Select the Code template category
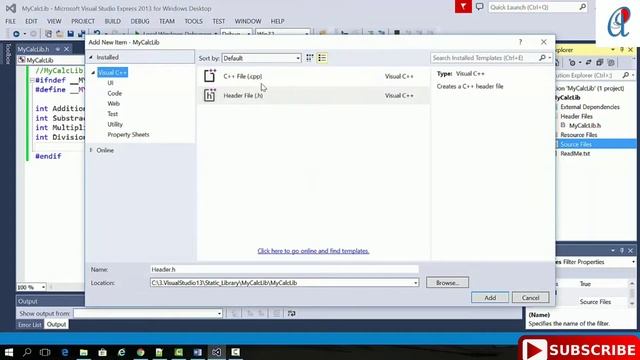This screenshot has width=640, height=360. click(x=115, y=93)
